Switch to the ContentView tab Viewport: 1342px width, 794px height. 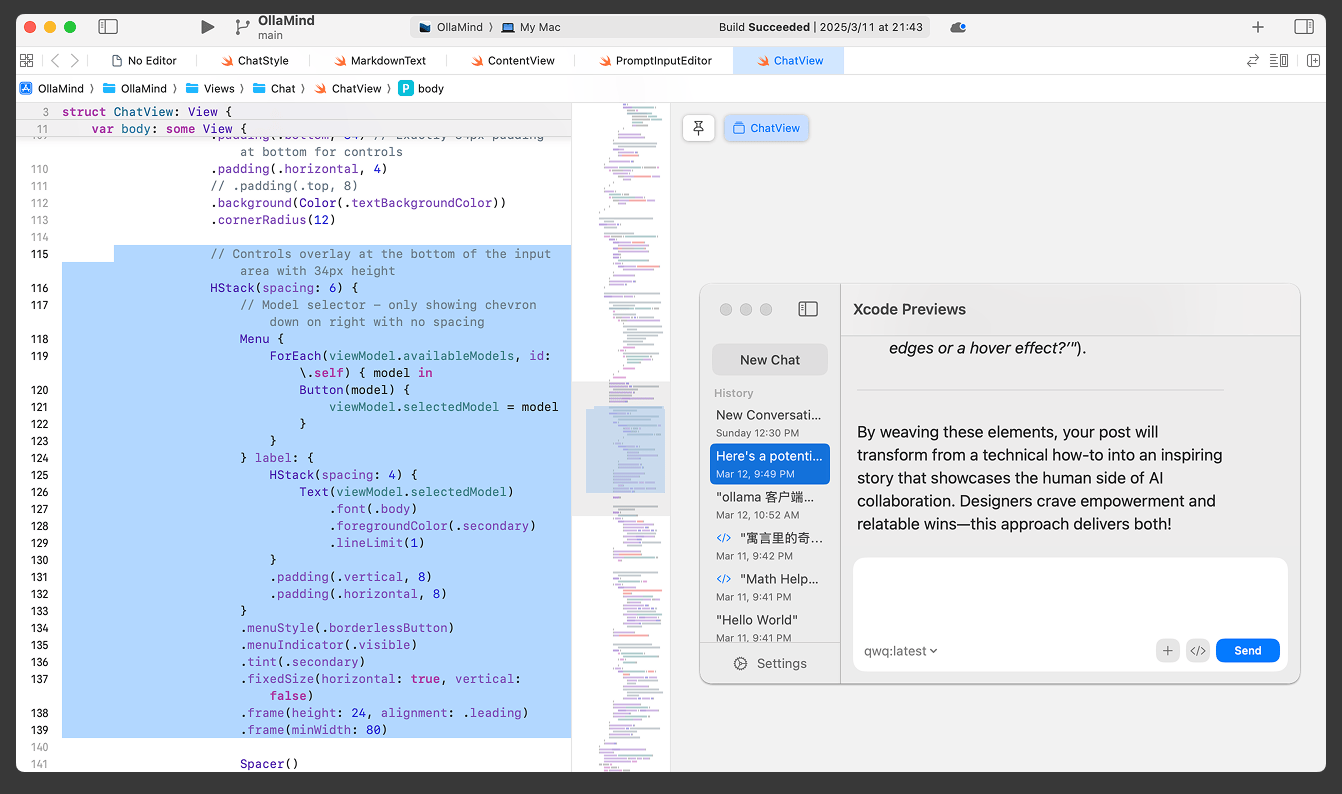pyautogui.click(x=512, y=60)
